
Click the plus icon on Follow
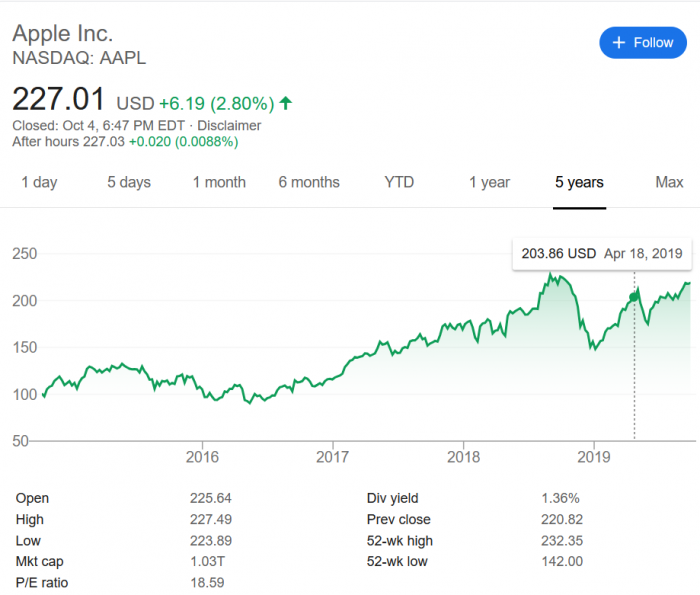point(618,43)
